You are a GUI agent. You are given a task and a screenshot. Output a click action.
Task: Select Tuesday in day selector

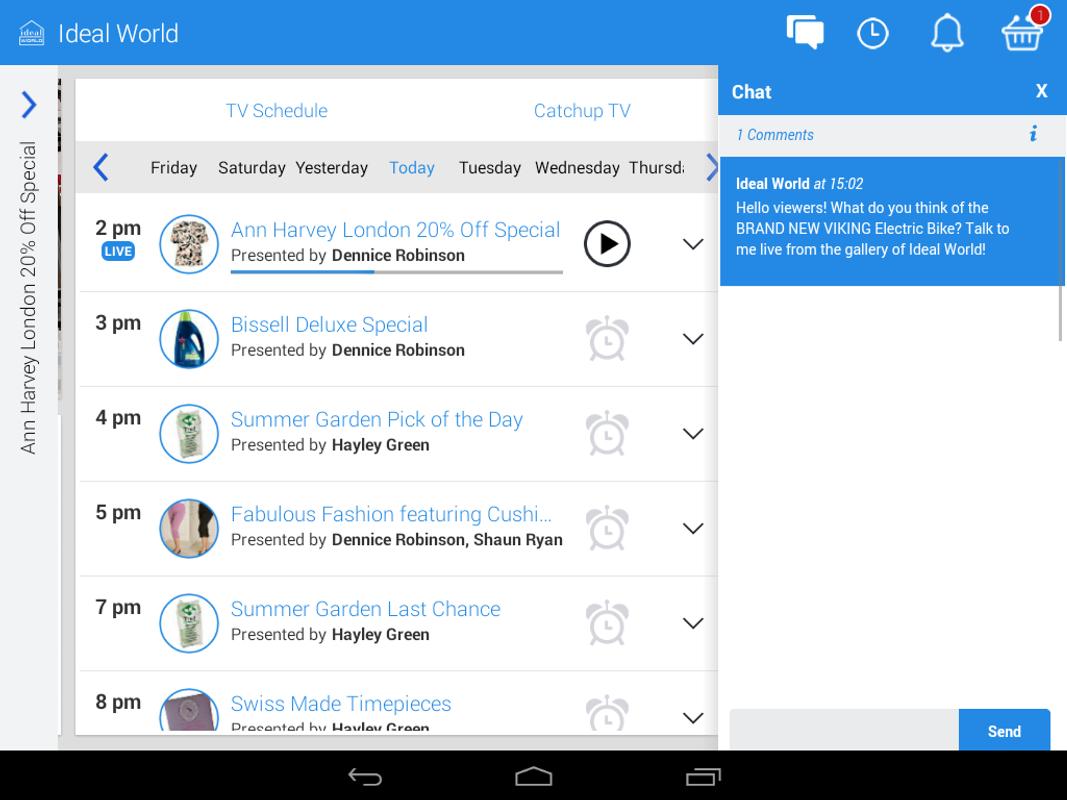489,167
